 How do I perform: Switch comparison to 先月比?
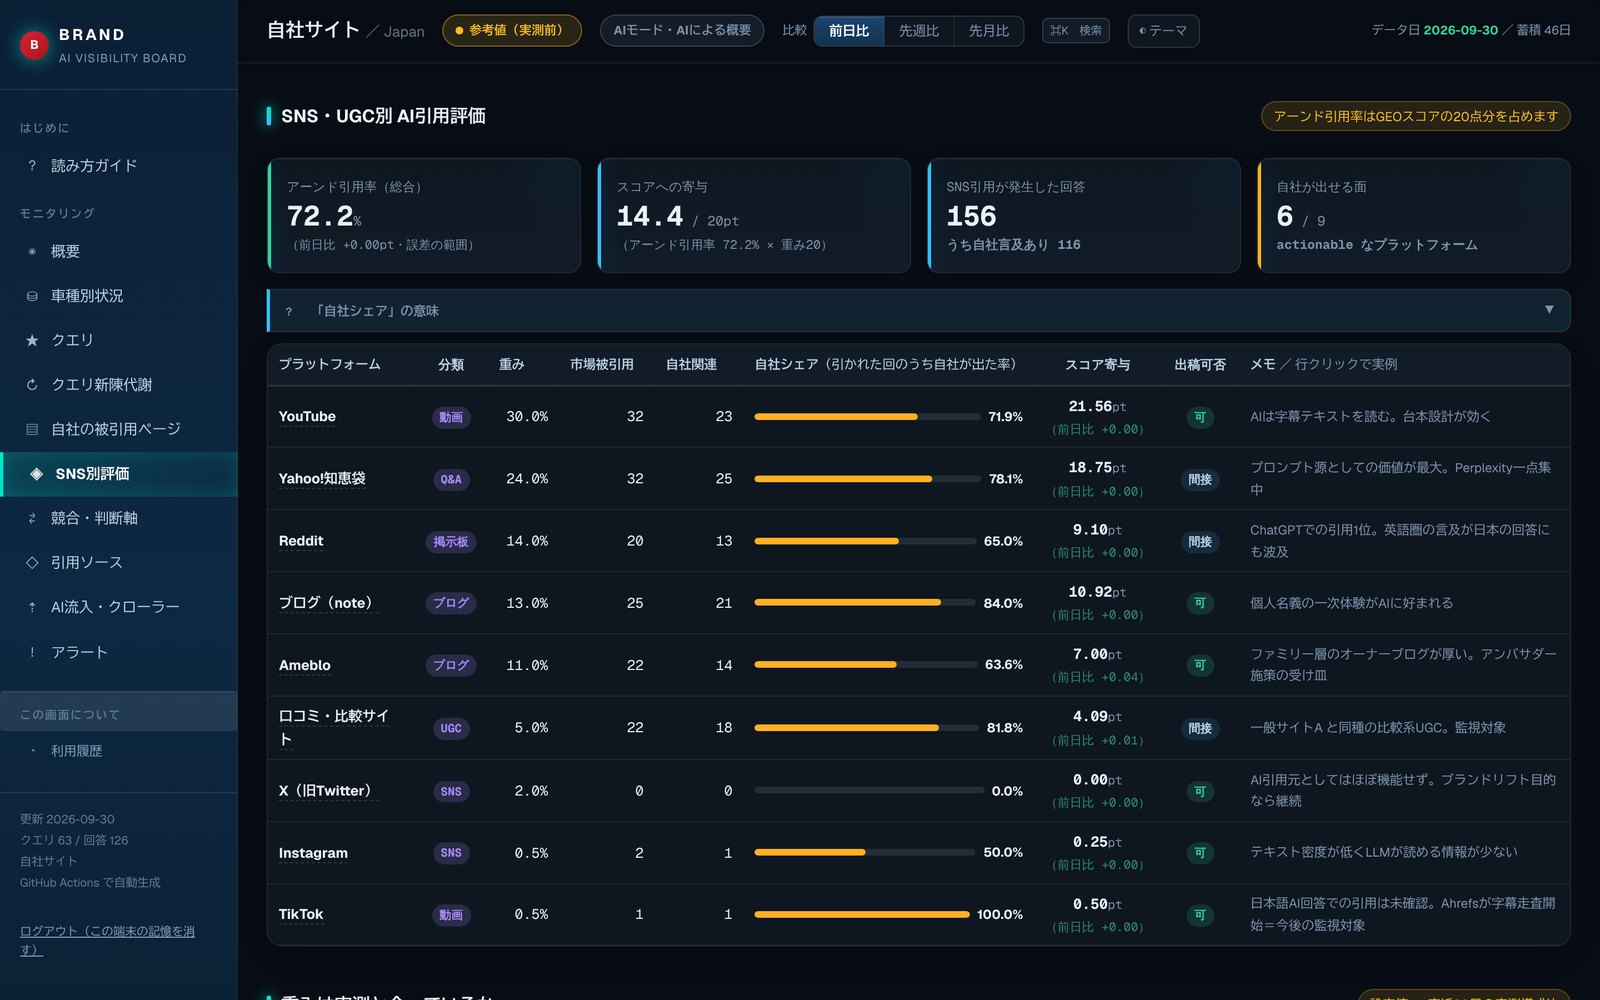[x=989, y=31]
